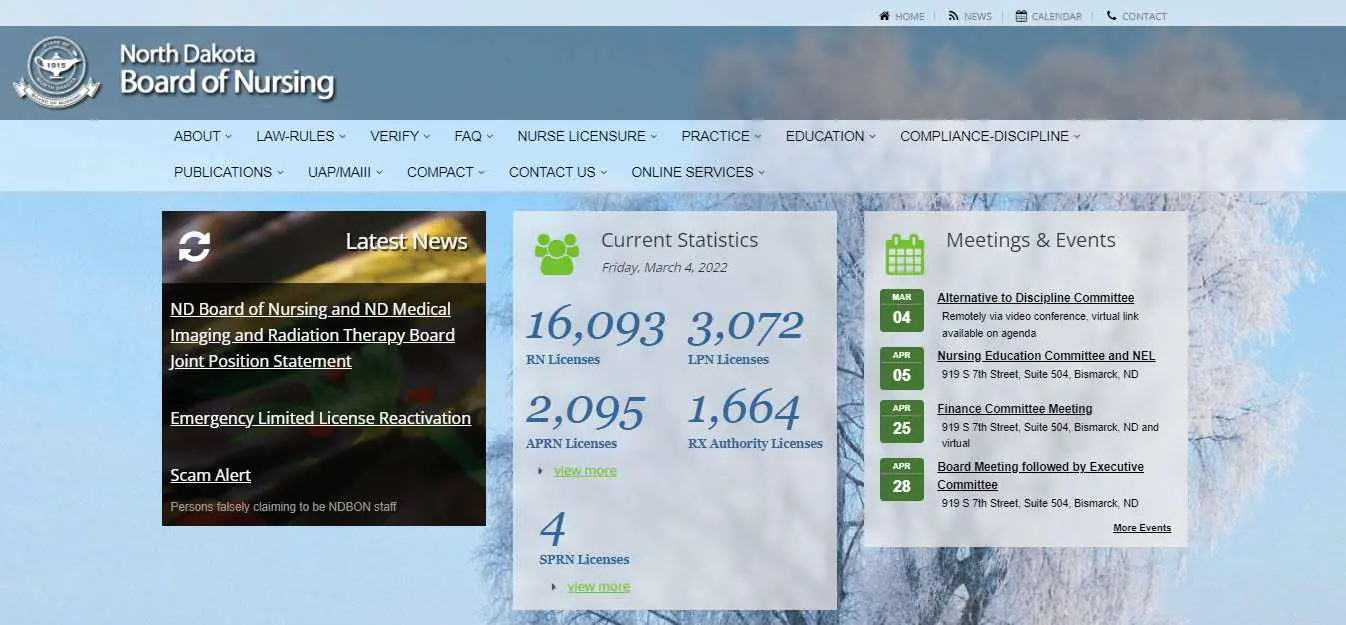
Task: Click the Current Statistics heading
Action: [x=679, y=240]
